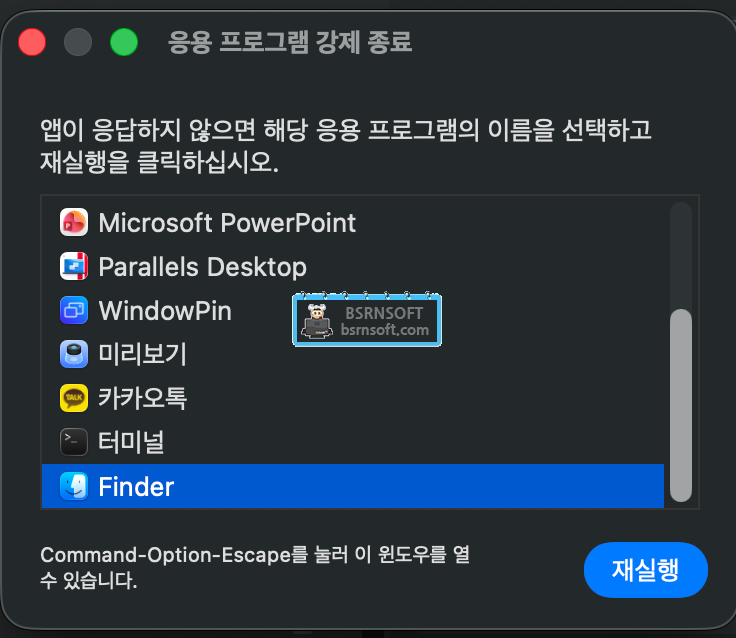Click the Parallels Desktop app icon
736x638 pixels.
pyautogui.click(x=74, y=266)
